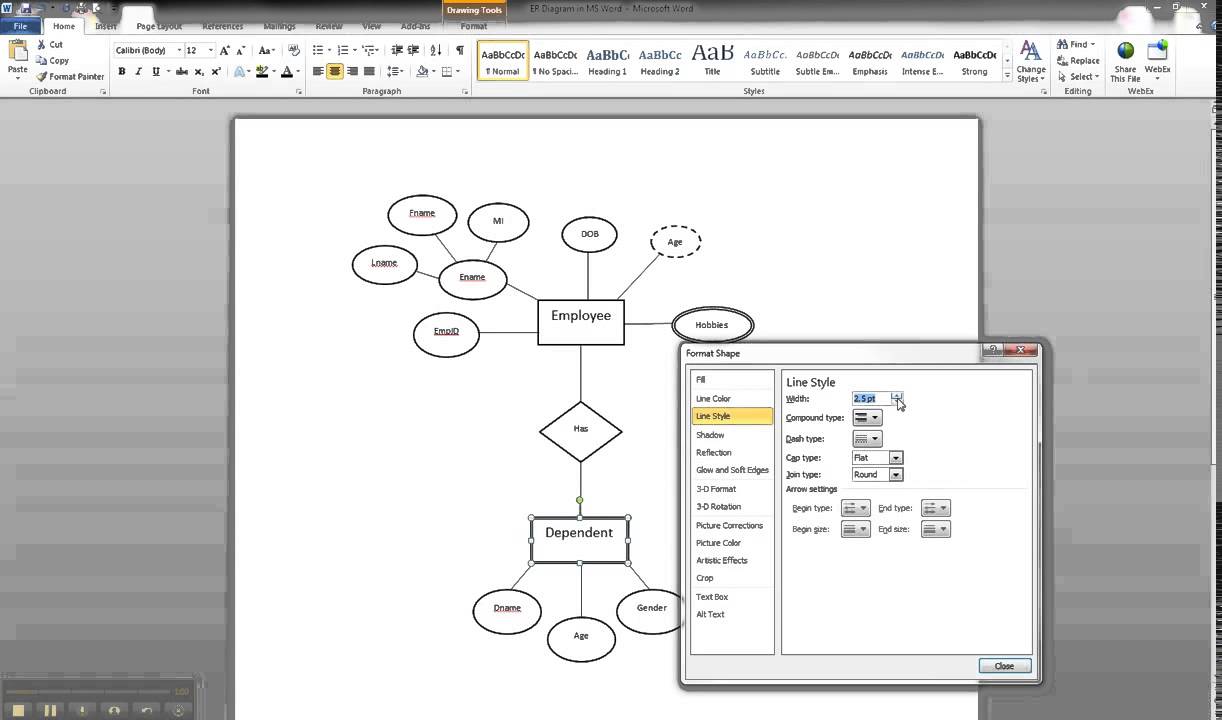Click Align Text Left icon

(x=318, y=71)
